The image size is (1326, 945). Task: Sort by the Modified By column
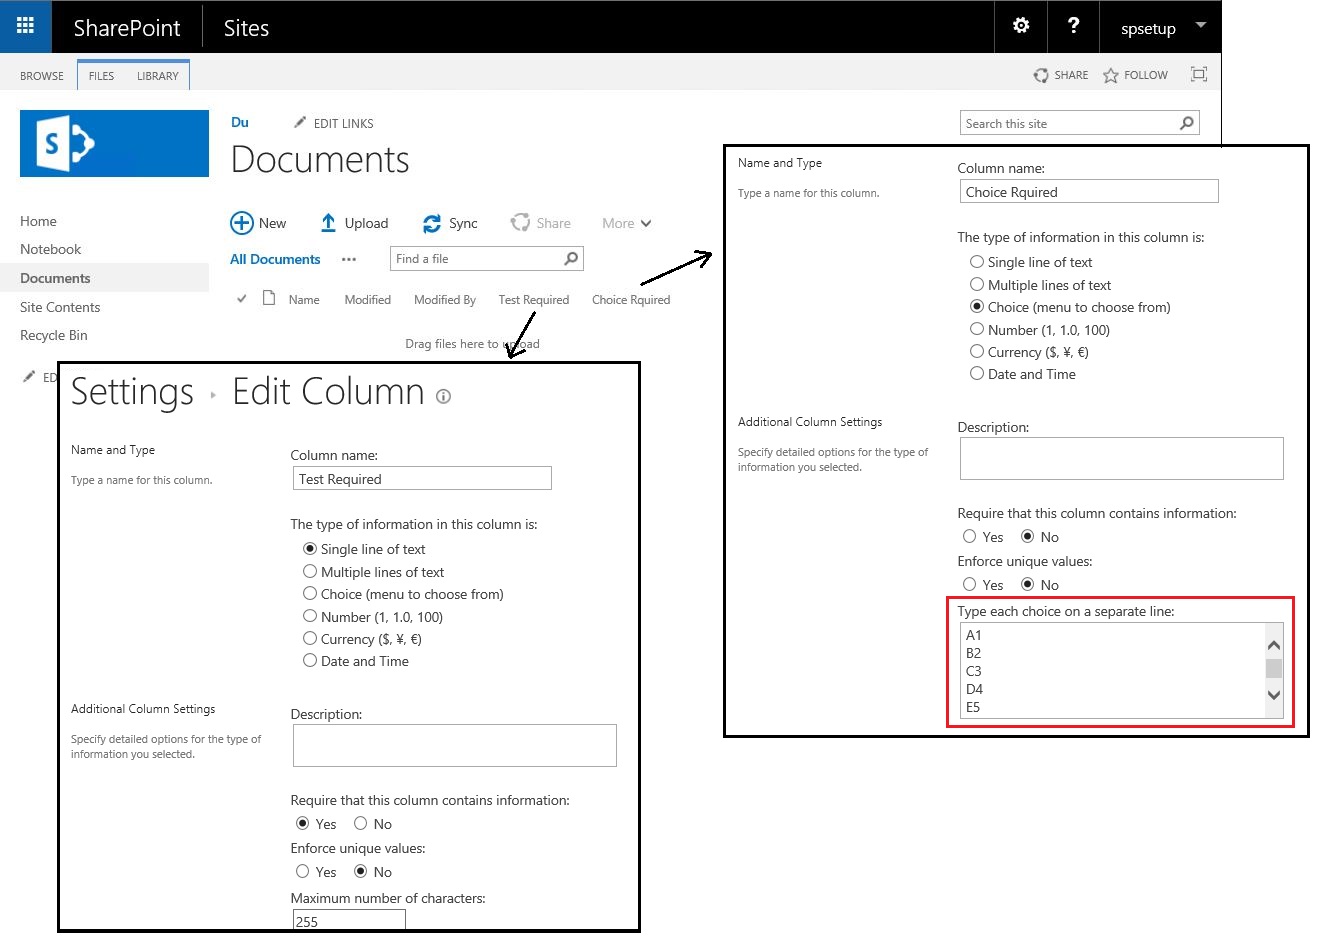(445, 300)
